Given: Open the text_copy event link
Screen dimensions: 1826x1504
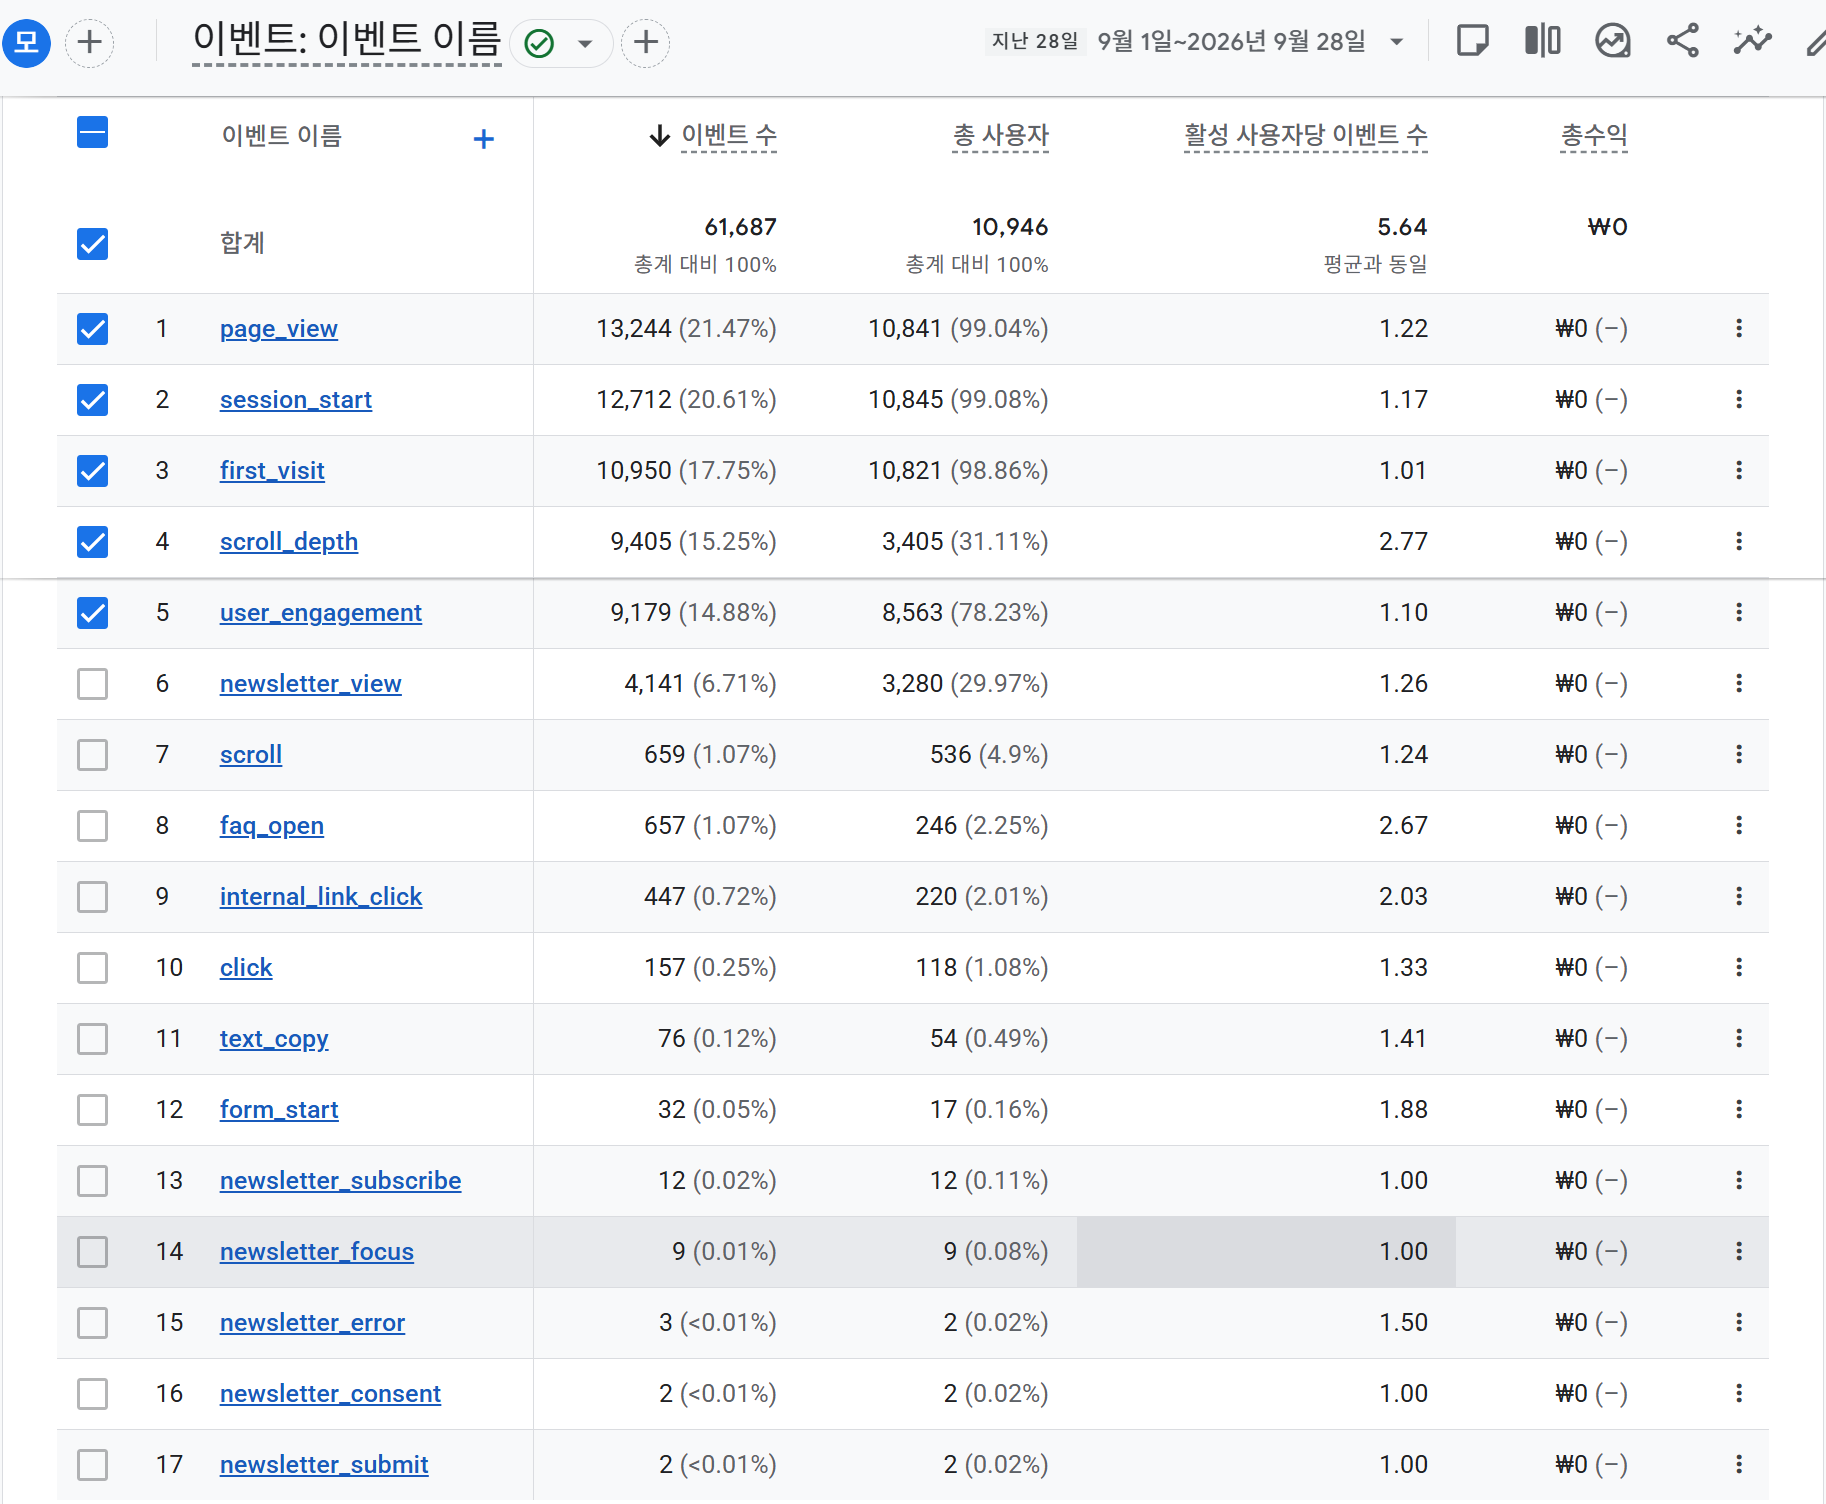Looking at the screenshot, I should coord(274,1038).
